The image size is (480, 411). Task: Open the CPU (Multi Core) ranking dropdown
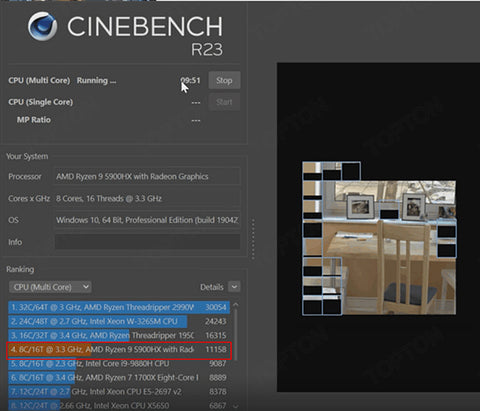coord(50,287)
